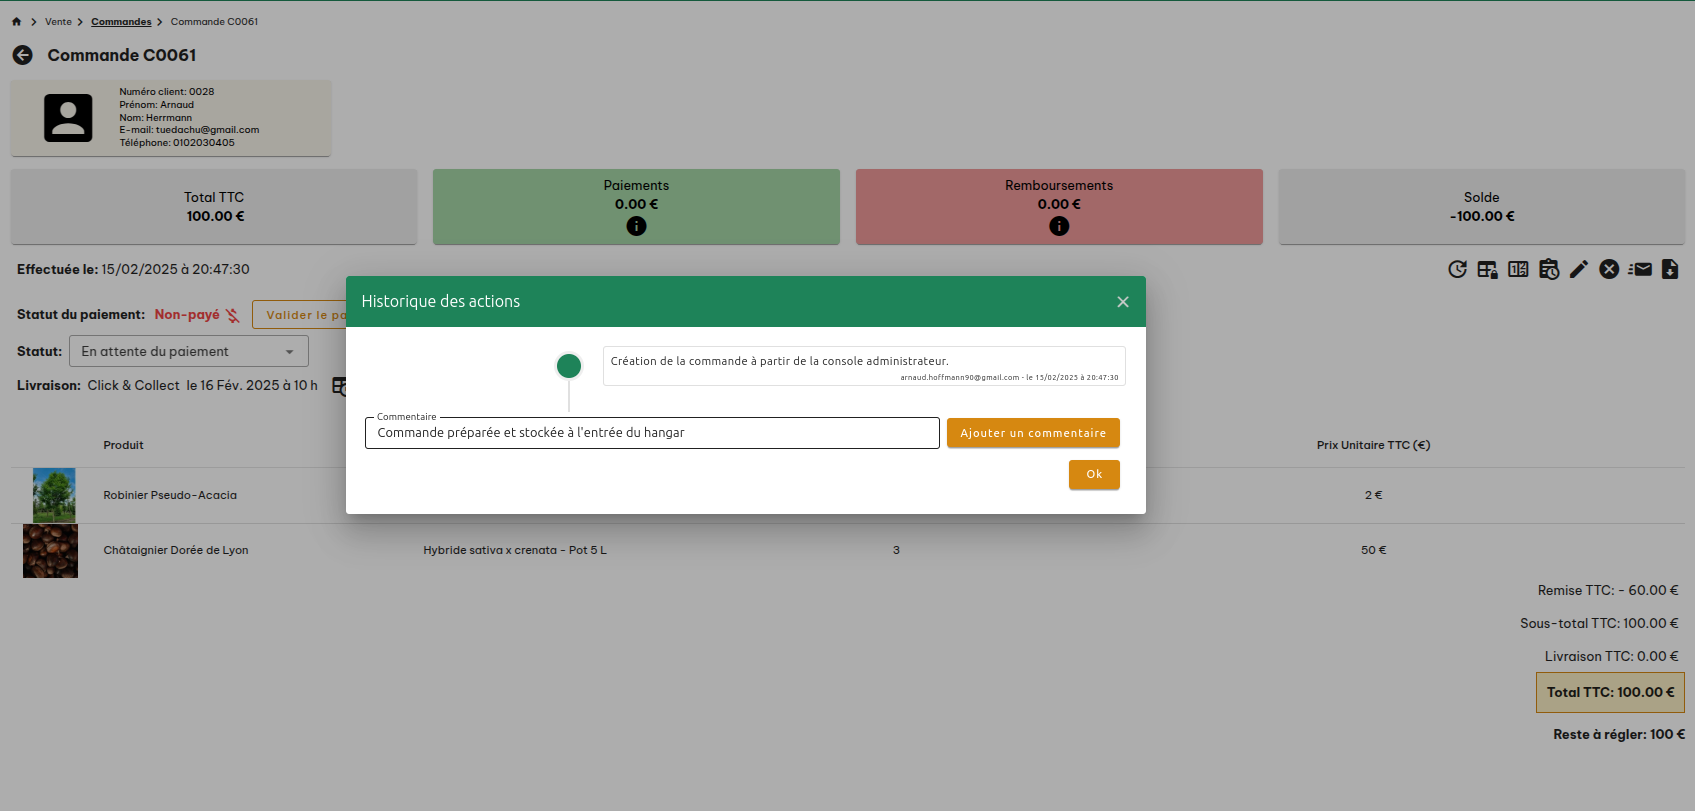Click Châtaignier Dorée de Lyon product name
1695x811 pixels.
tap(176, 550)
